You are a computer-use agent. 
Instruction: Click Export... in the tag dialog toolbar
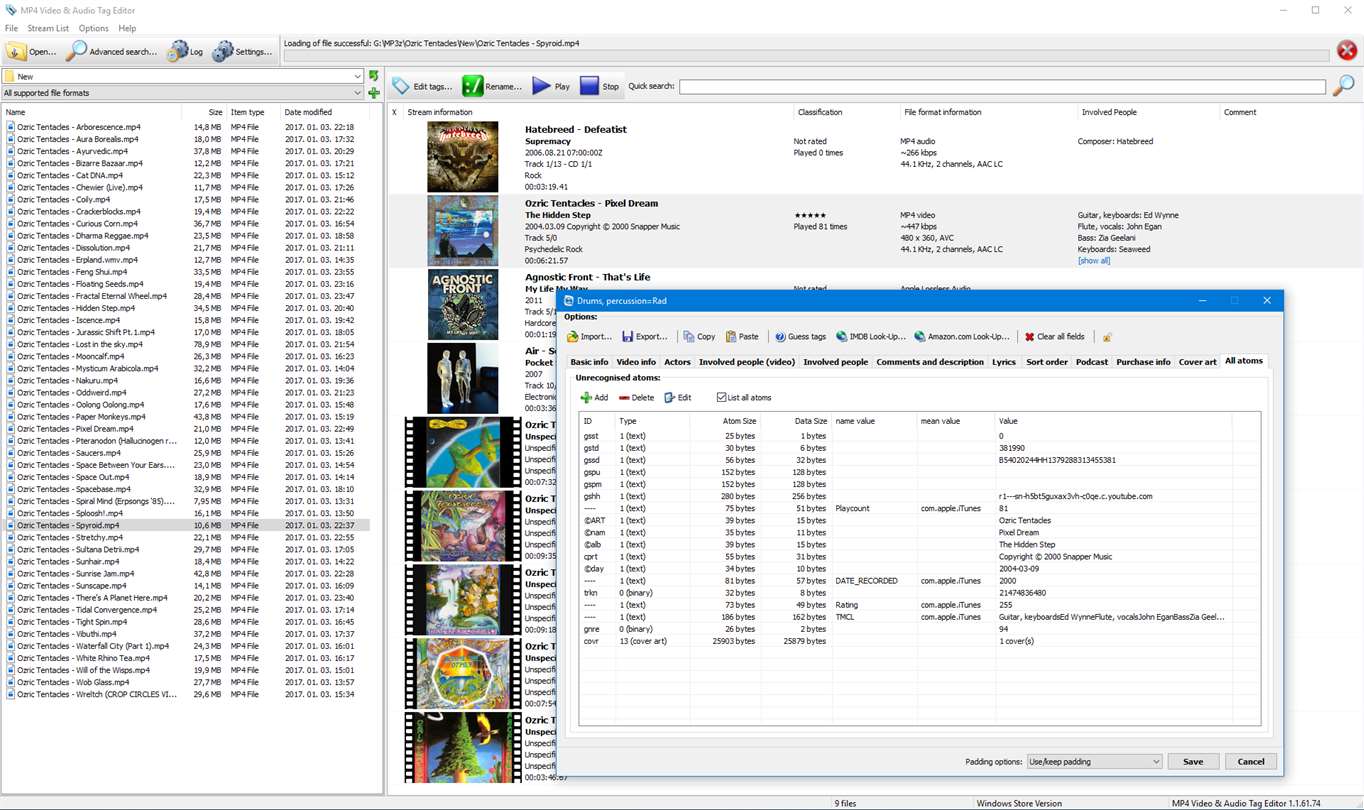click(x=644, y=337)
